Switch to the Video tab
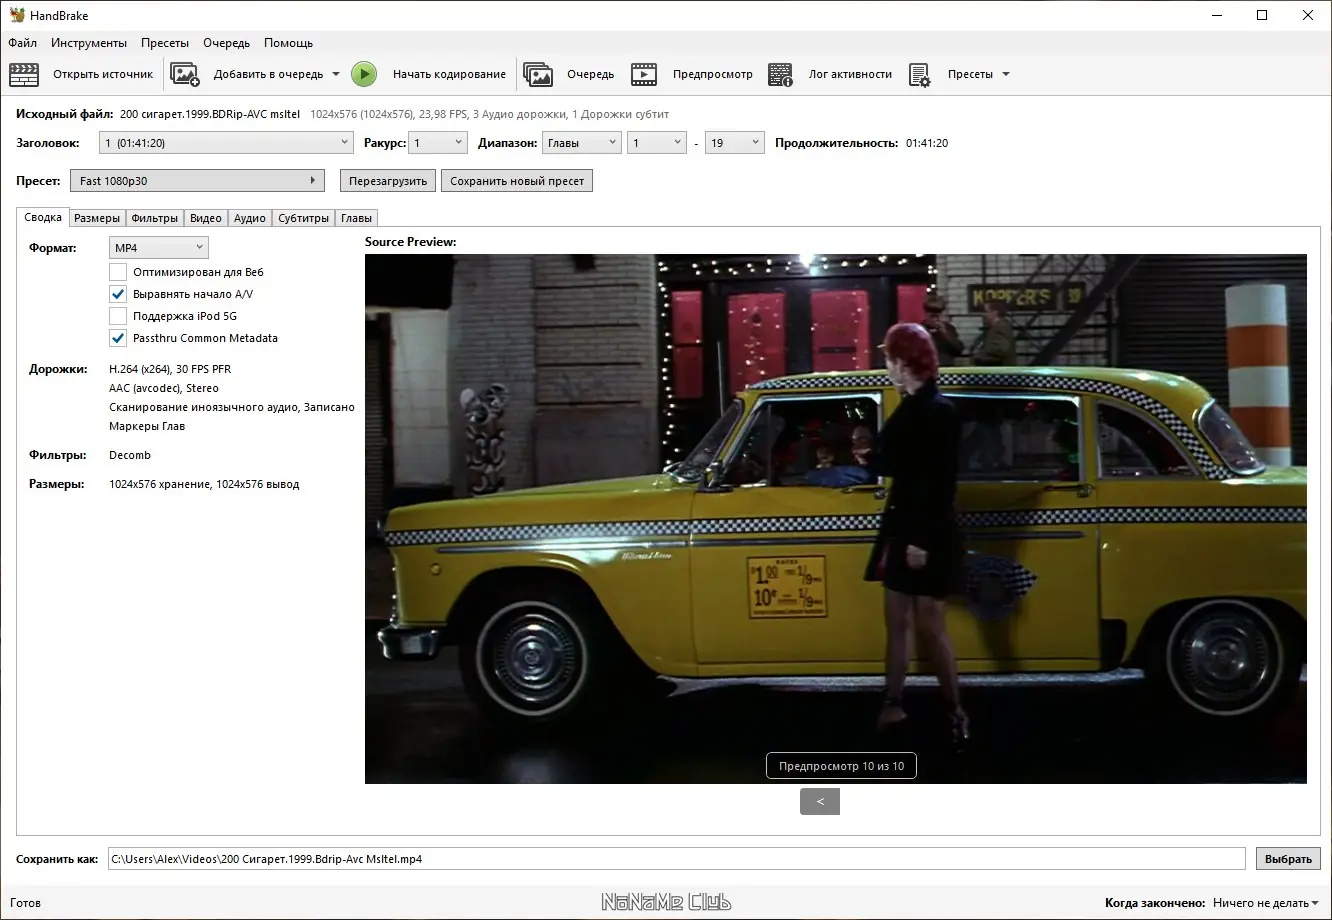Screen dimensions: 1332x920 205,218
